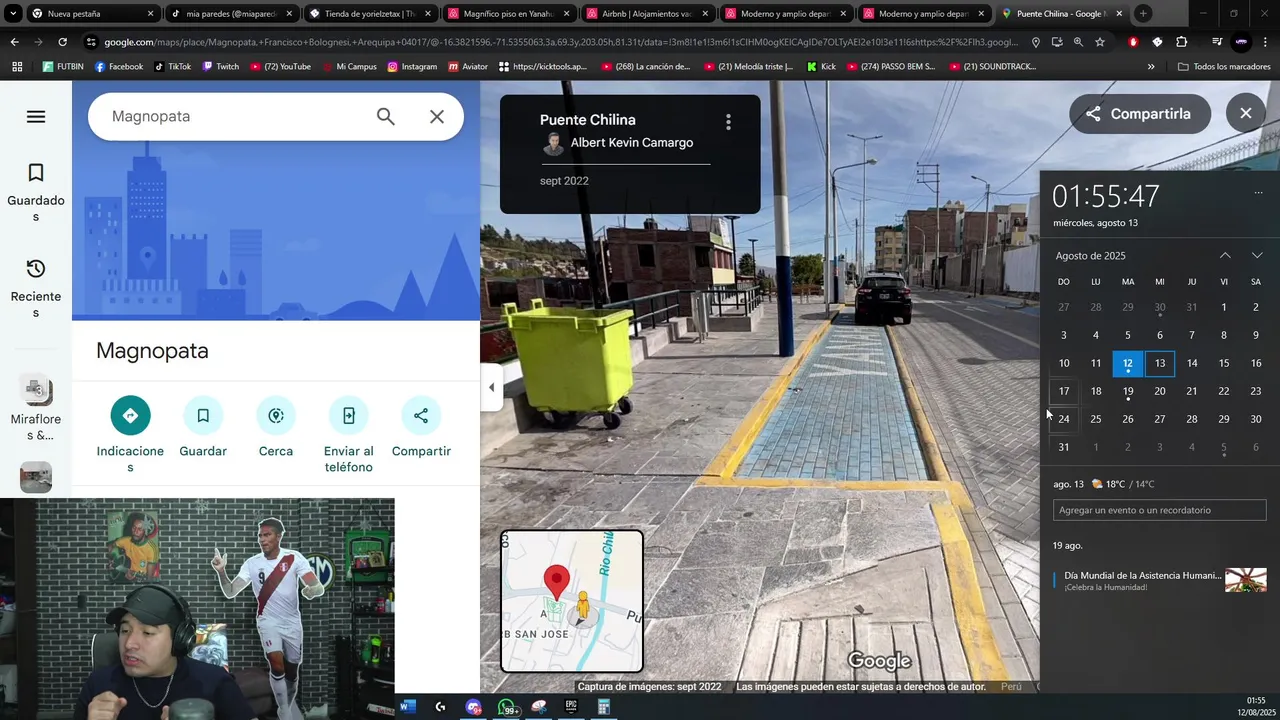Open Discord from the taskbar
The width and height of the screenshot is (1280, 720).
click(x=473, y=707)
